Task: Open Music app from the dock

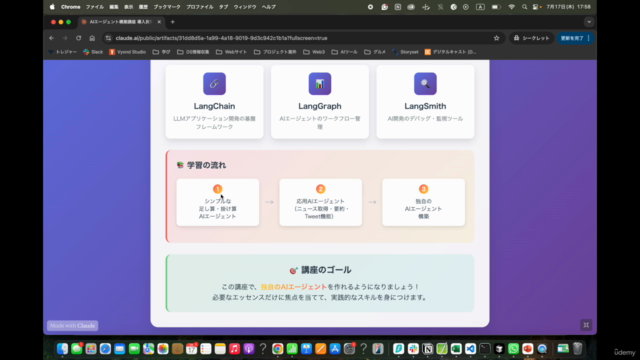Action: click(x=234, y=349)
